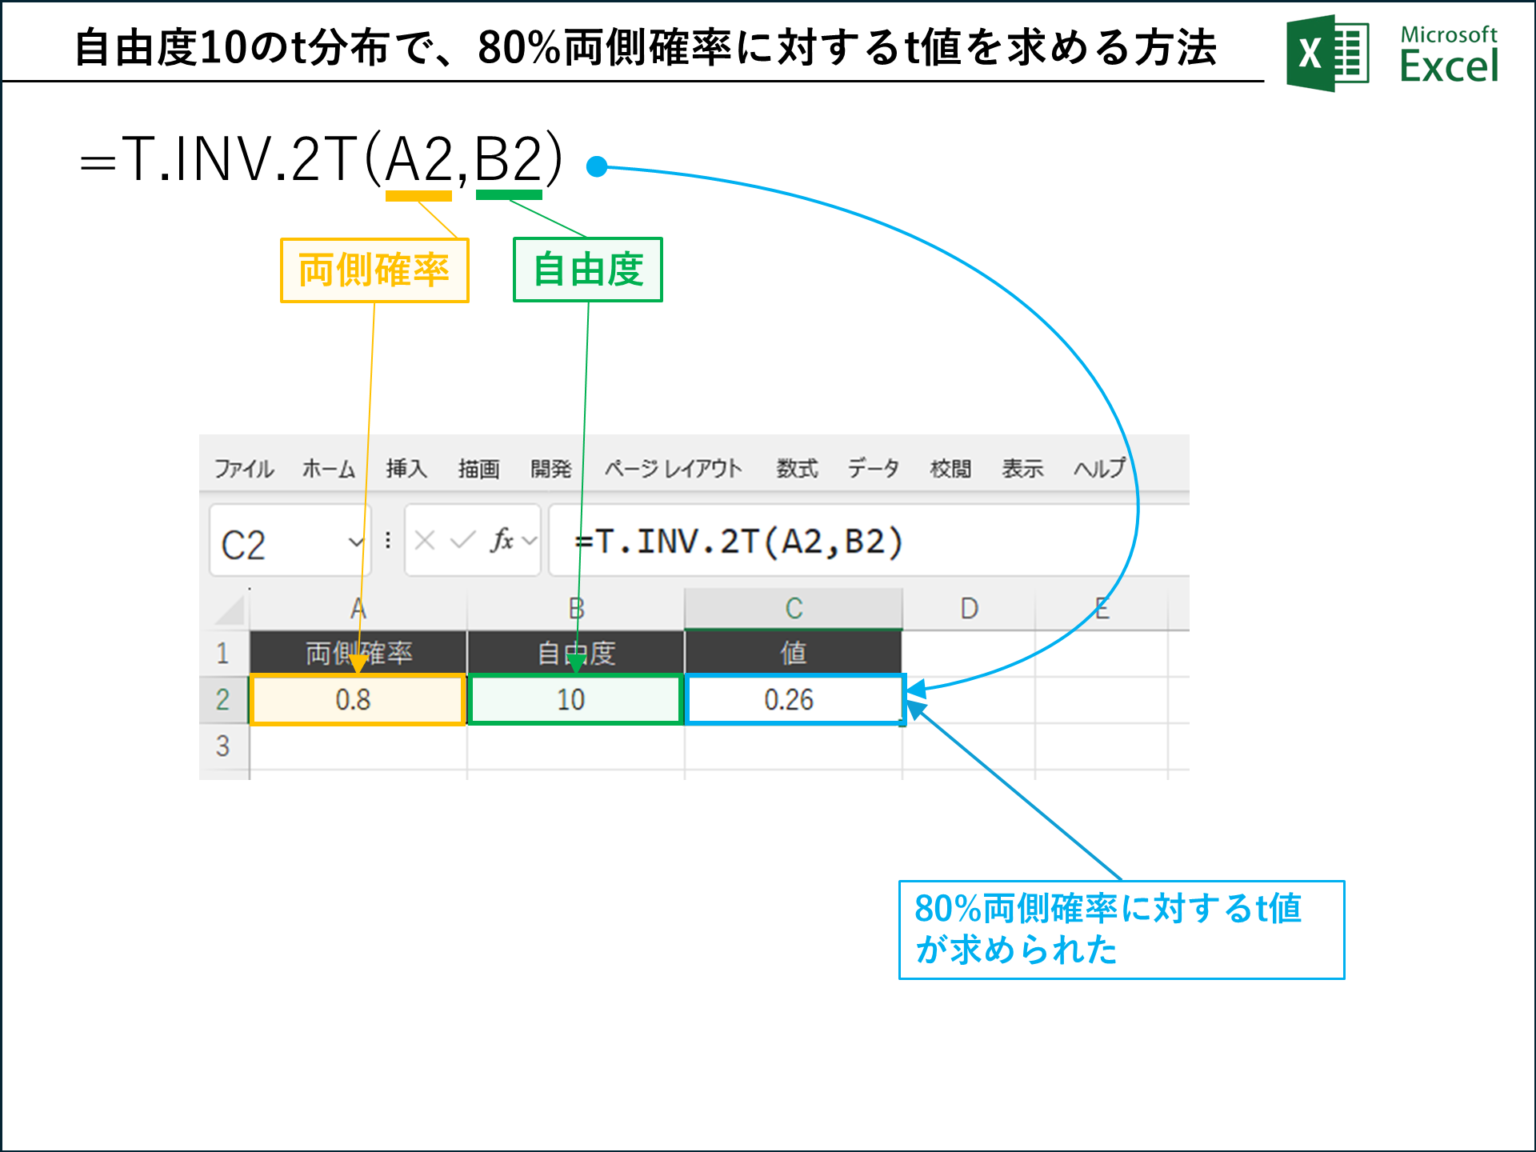Open the Name Box dropdown arrow showing C2
The height and width of the screenshot is (1152, 1536).
(358, 543)
